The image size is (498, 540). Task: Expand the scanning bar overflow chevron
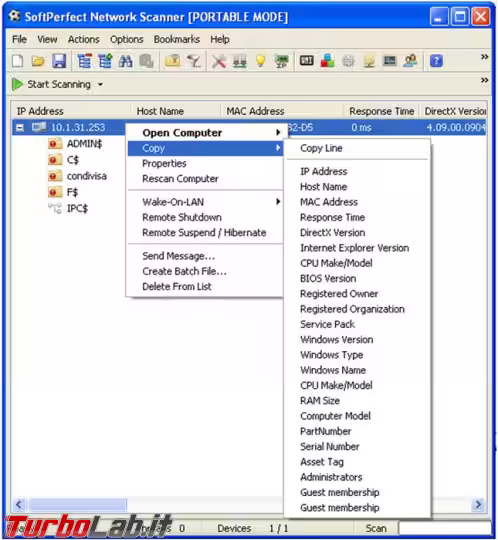484,80
